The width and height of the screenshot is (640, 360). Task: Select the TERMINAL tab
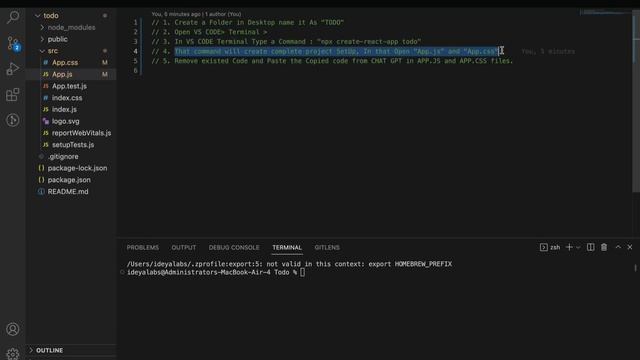pyautogui.click(x=287, y=247)
